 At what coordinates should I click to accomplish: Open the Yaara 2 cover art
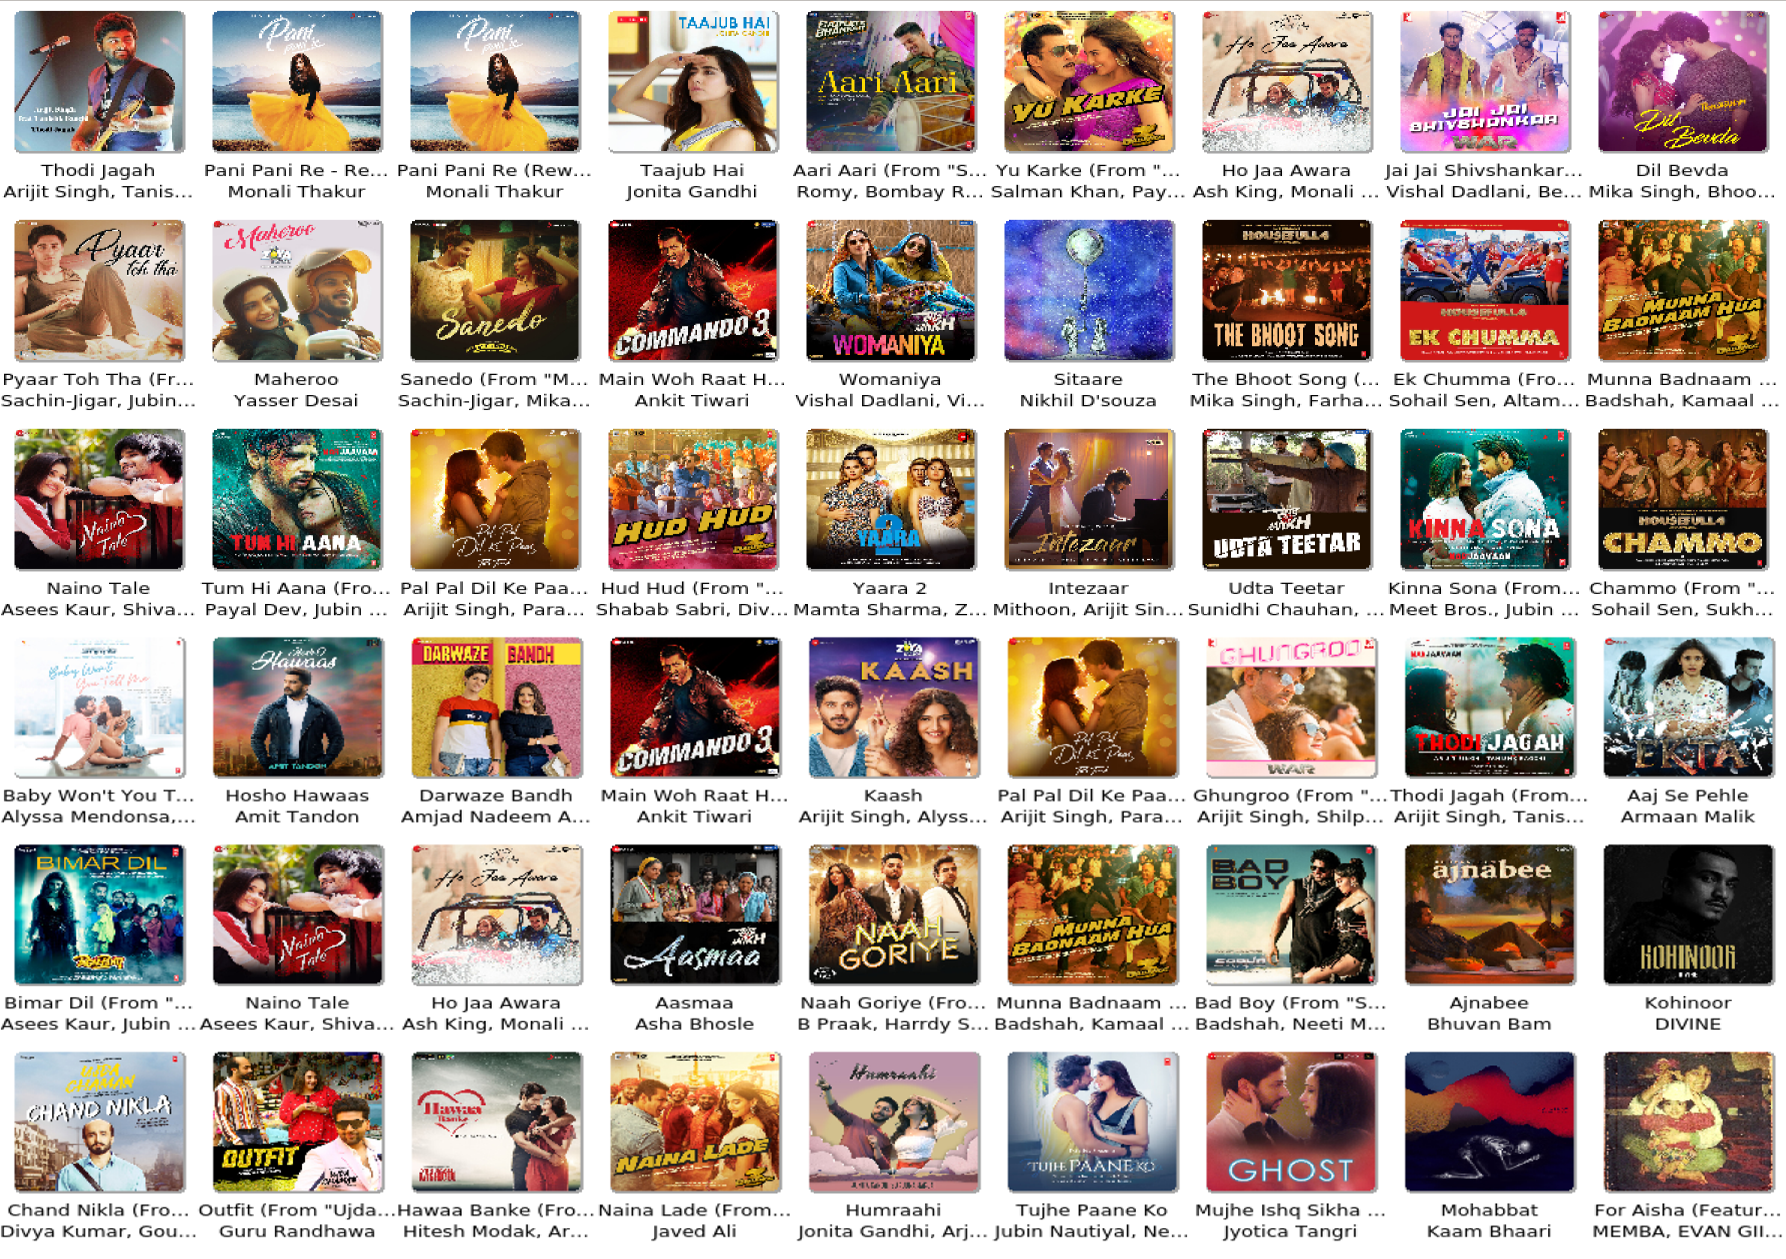(x=890, y=500)
